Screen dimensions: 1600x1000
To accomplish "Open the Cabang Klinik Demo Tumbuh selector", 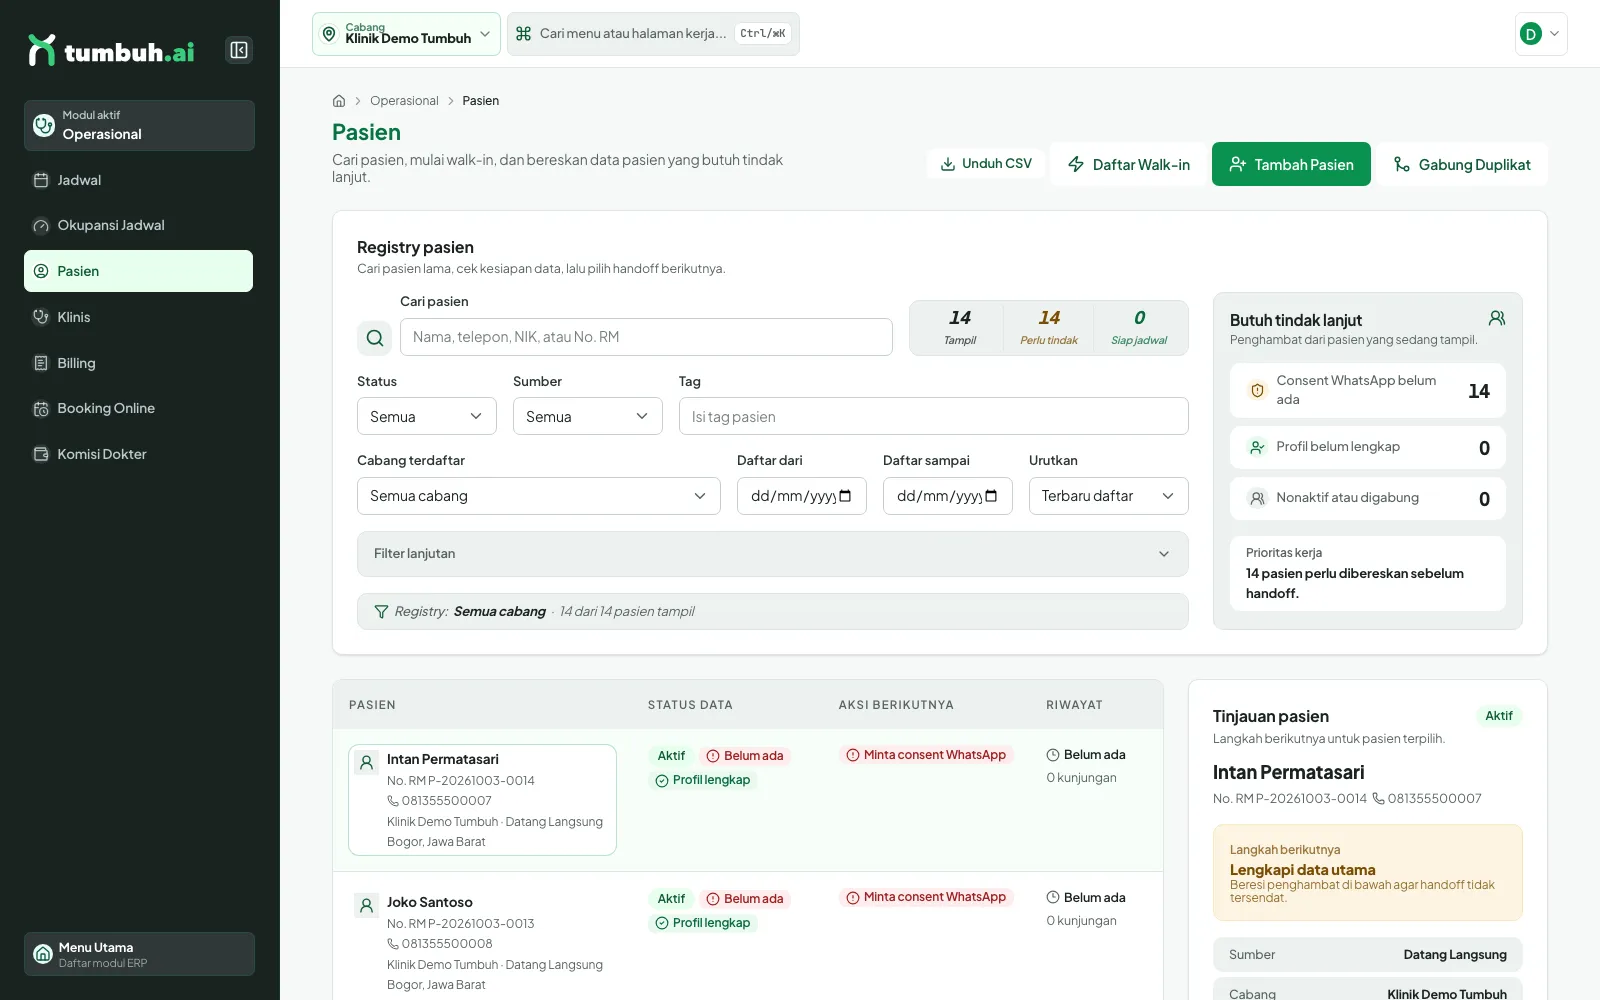I will click(406, 34).
